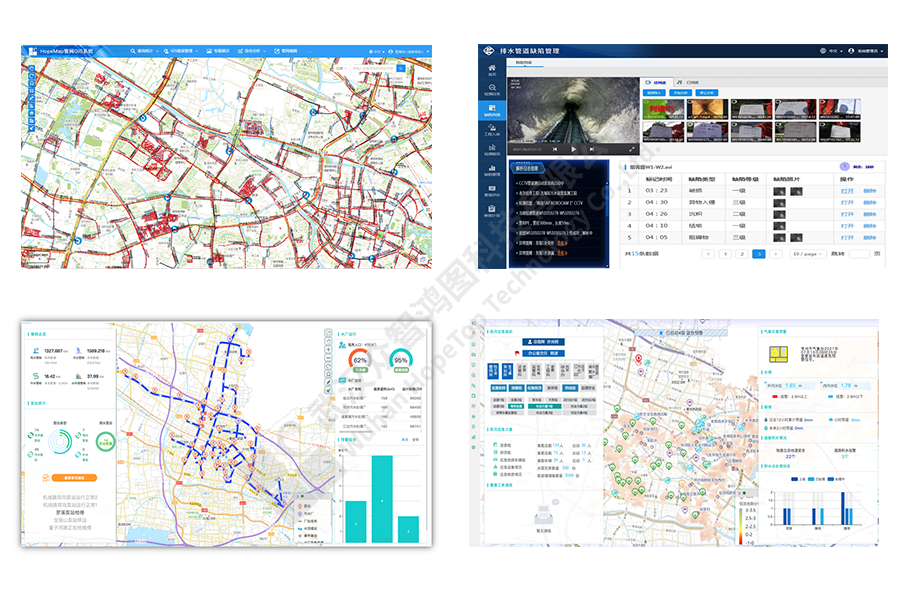Click the HopeMap map search input field
The image size is (900, 600).
coord(373,68)
